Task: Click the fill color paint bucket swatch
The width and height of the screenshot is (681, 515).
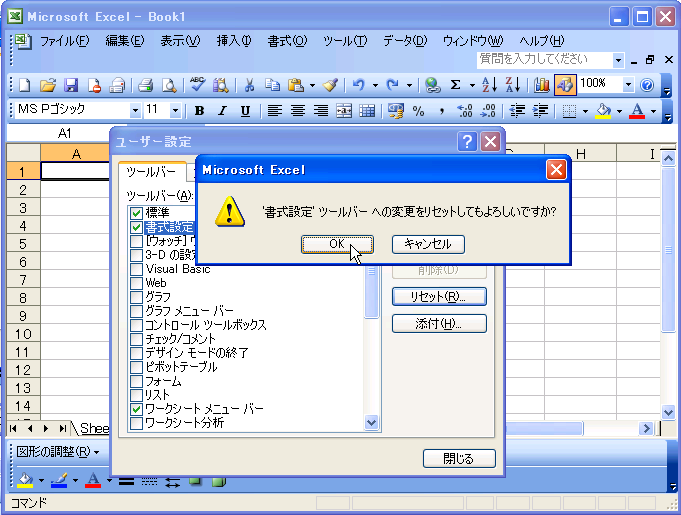Action: click(603, 111)
